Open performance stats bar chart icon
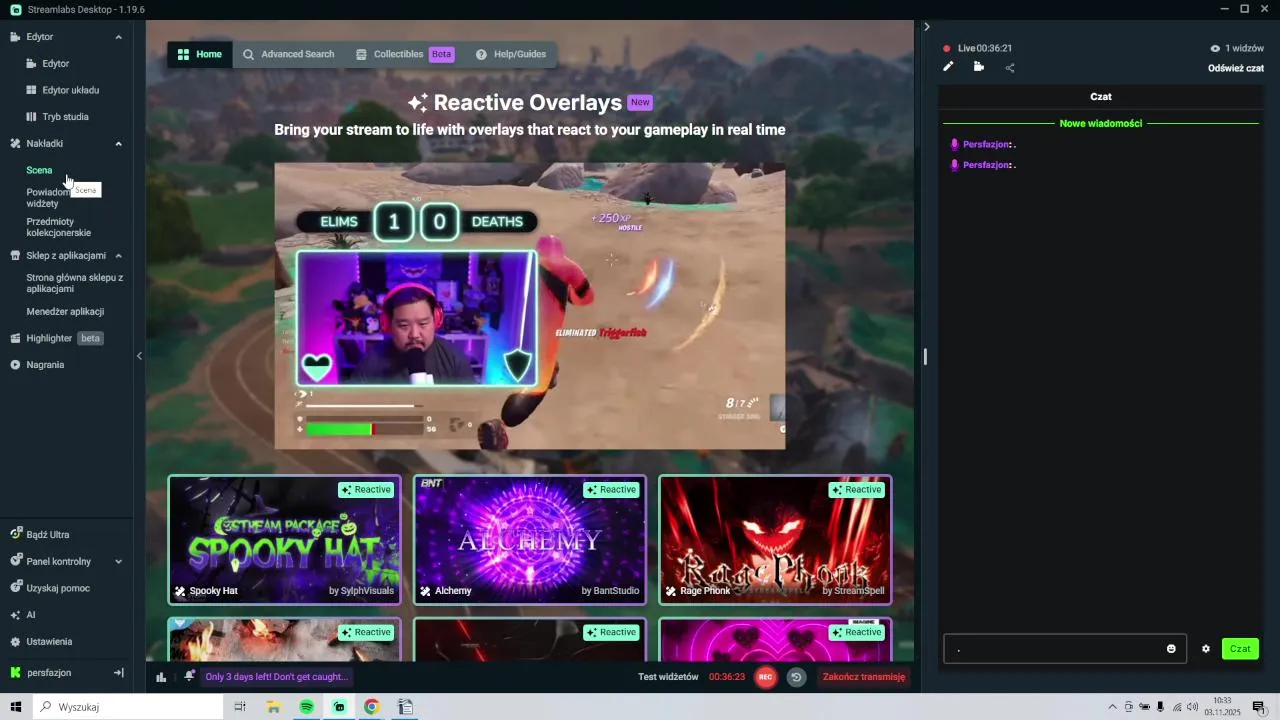Screen dimensions: 1280x720 tap(161, 677)
